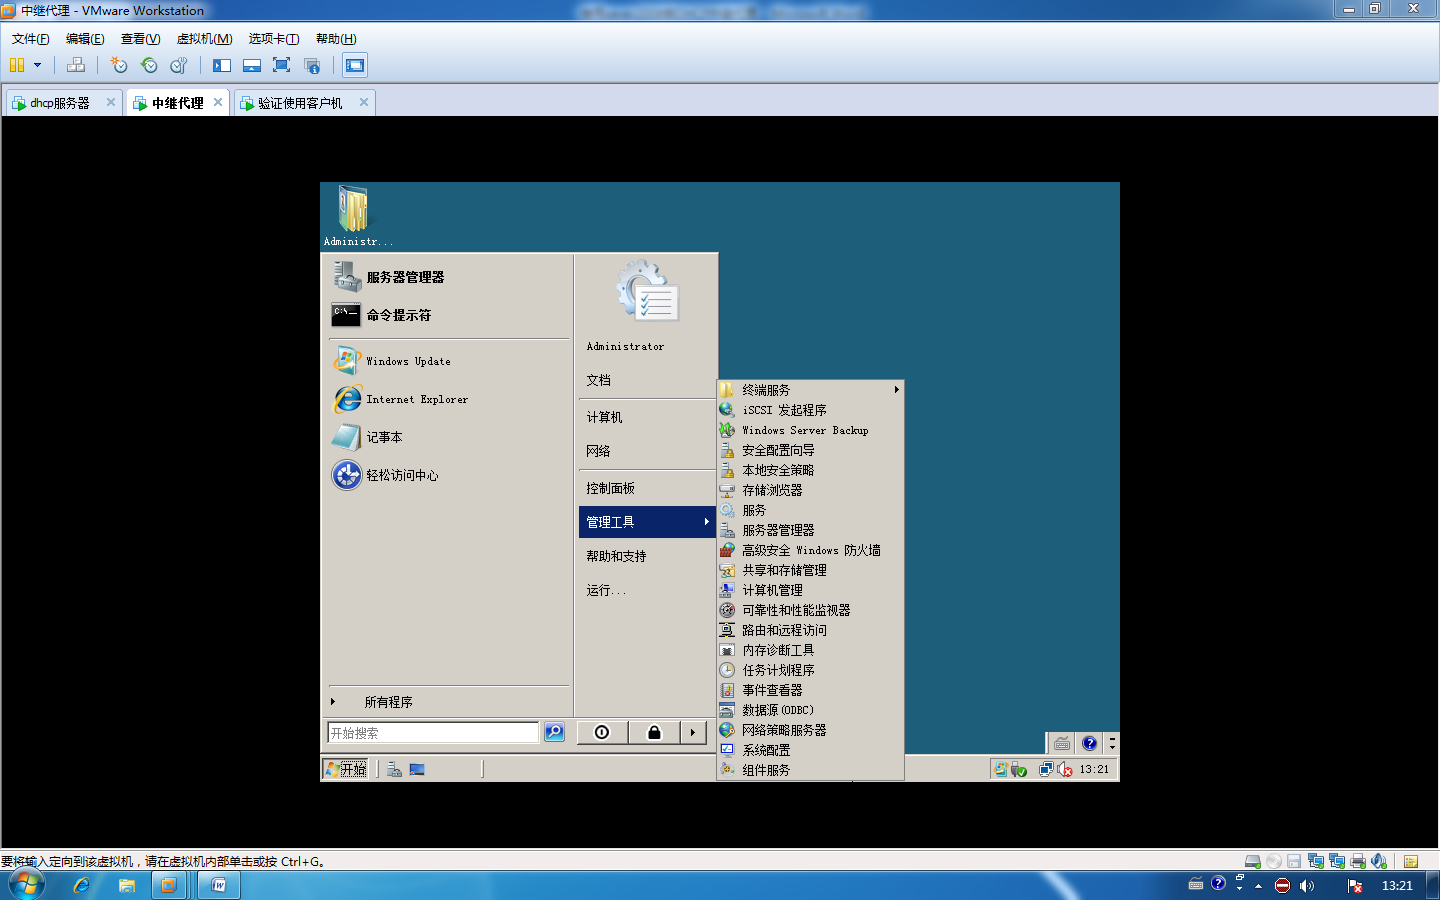Open 事件查看器
1440x900 pixels.
tap(810, 690)
